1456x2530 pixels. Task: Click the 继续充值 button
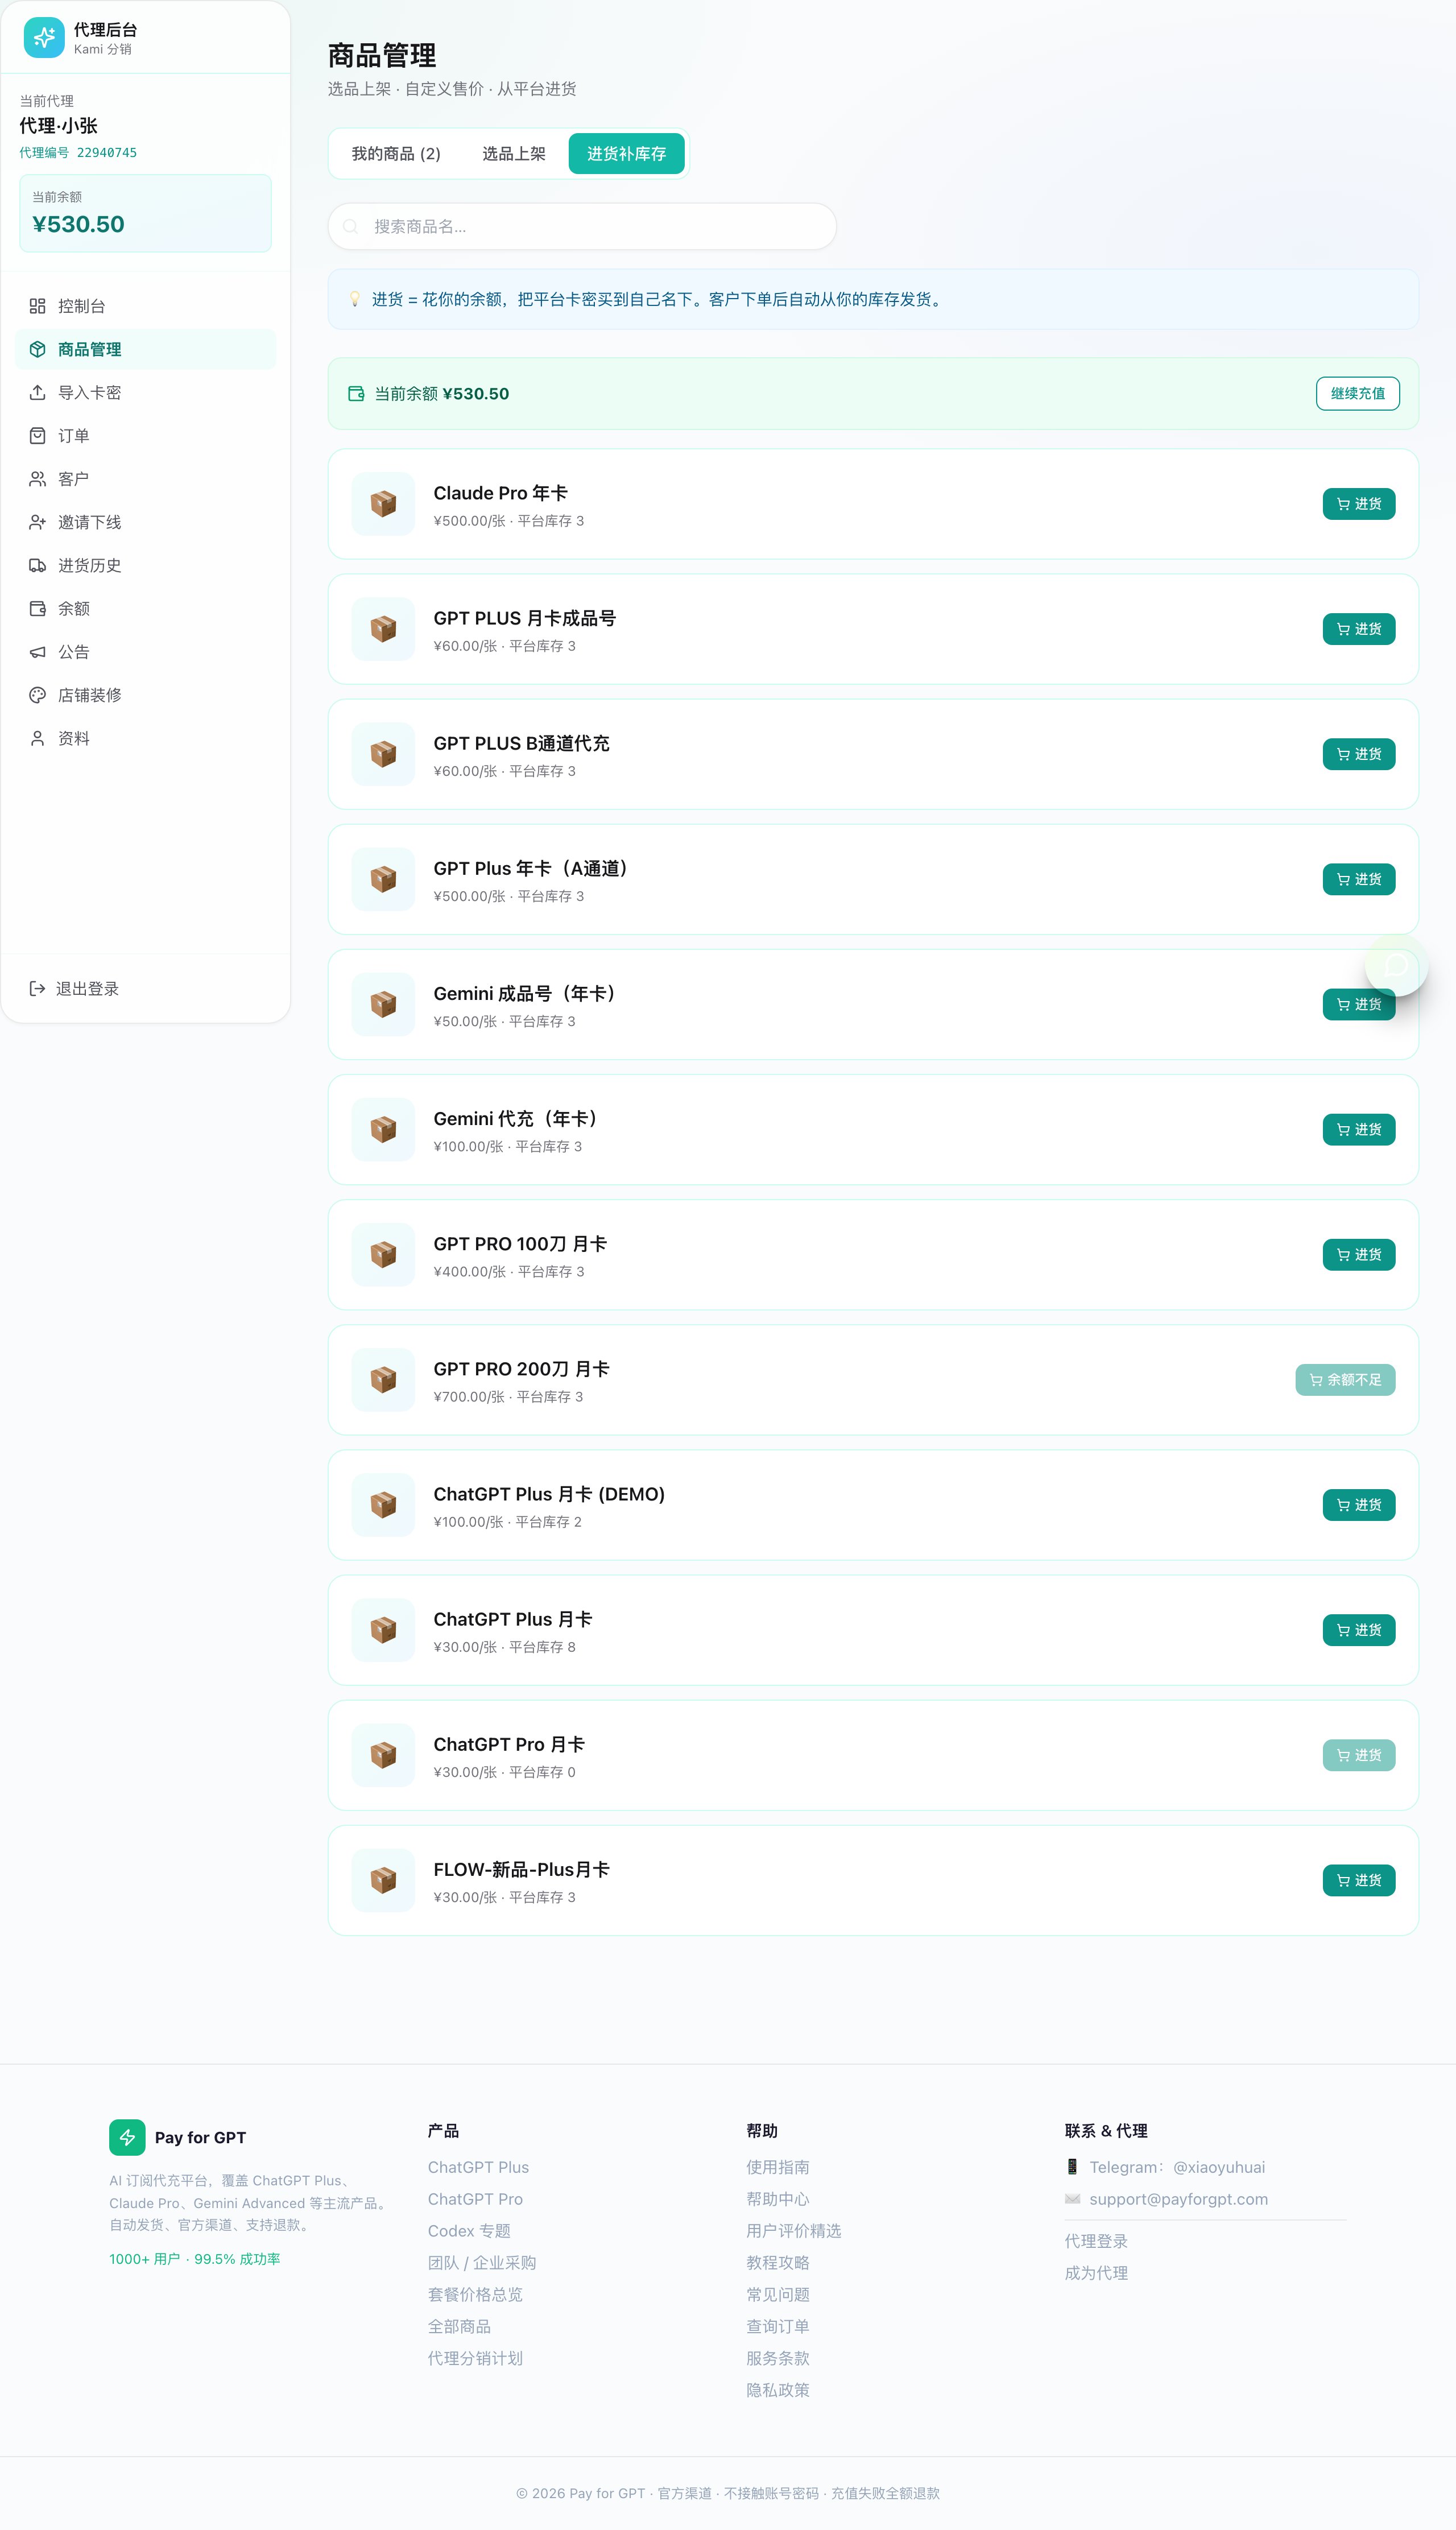click(x=1357, y=394)
